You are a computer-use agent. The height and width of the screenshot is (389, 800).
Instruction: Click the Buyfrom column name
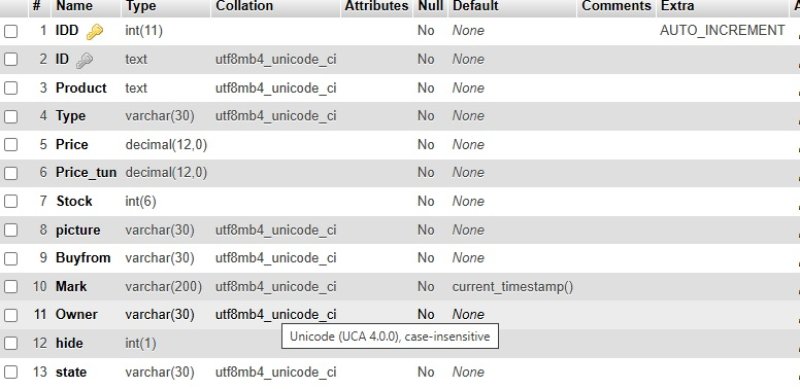(83, 258)
